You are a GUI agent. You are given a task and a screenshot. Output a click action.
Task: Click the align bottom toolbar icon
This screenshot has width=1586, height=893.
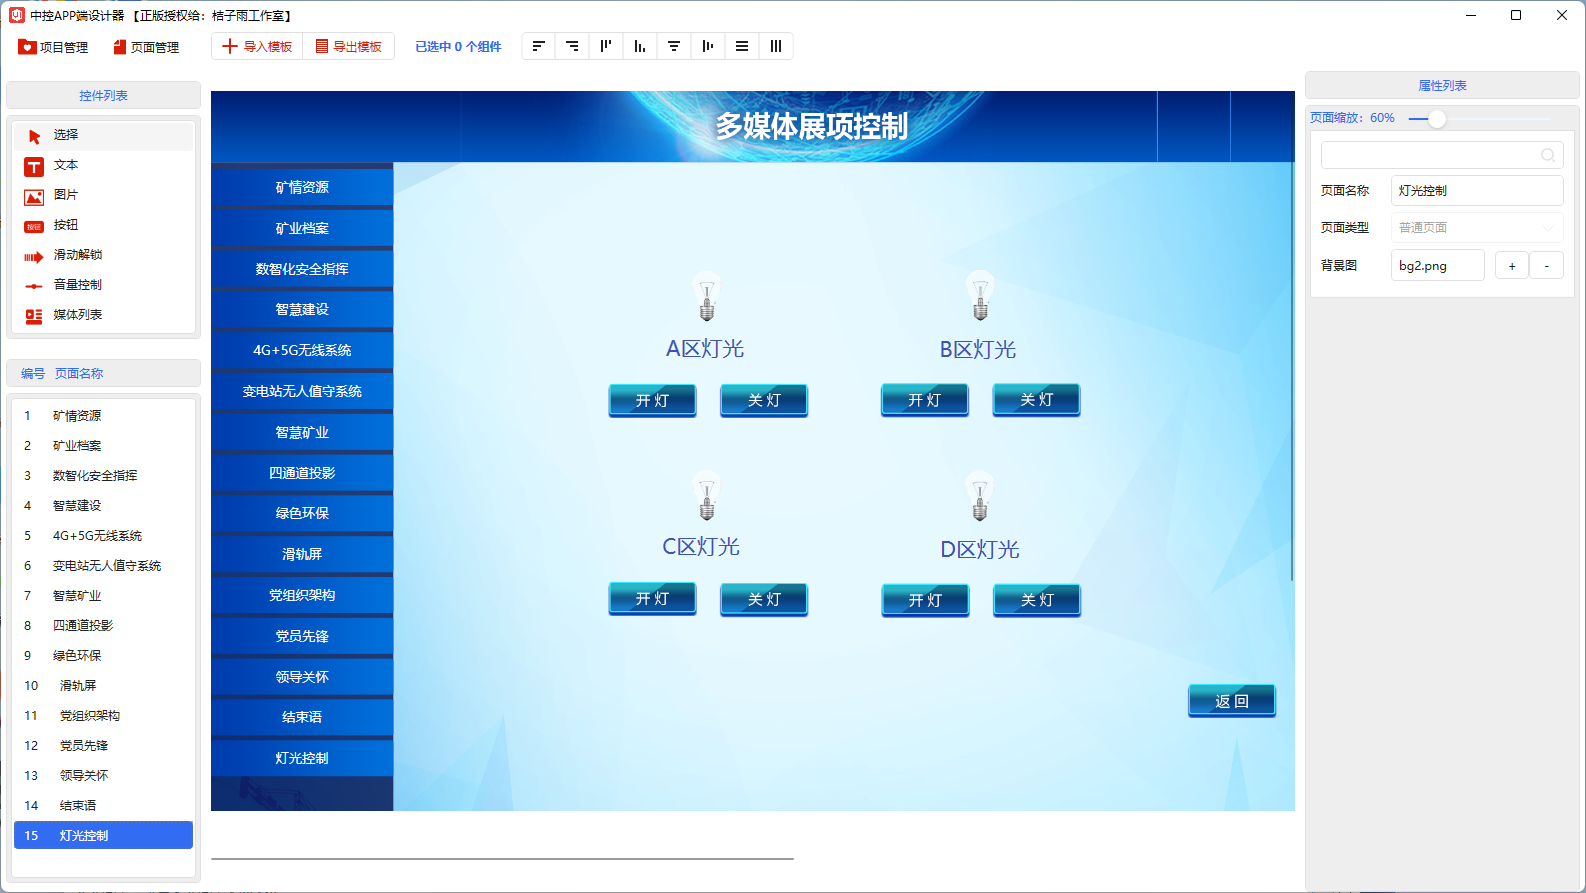[640, 46]
